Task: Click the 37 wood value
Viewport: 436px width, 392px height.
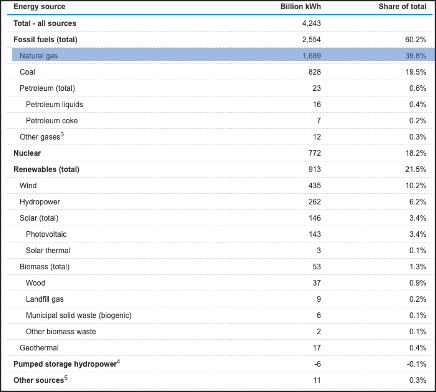Action: pyautogui.click(x=317, y=283)
